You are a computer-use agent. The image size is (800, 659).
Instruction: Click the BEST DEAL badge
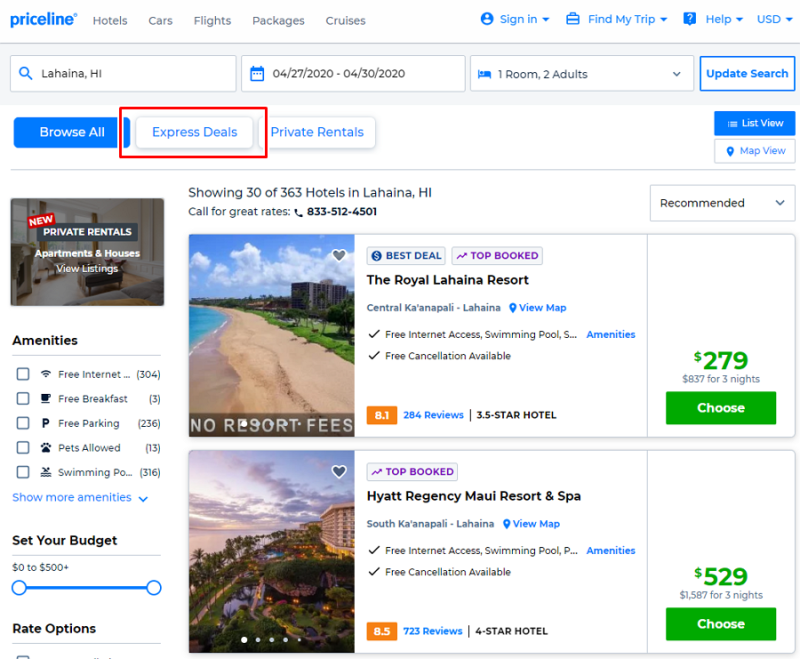406,256
